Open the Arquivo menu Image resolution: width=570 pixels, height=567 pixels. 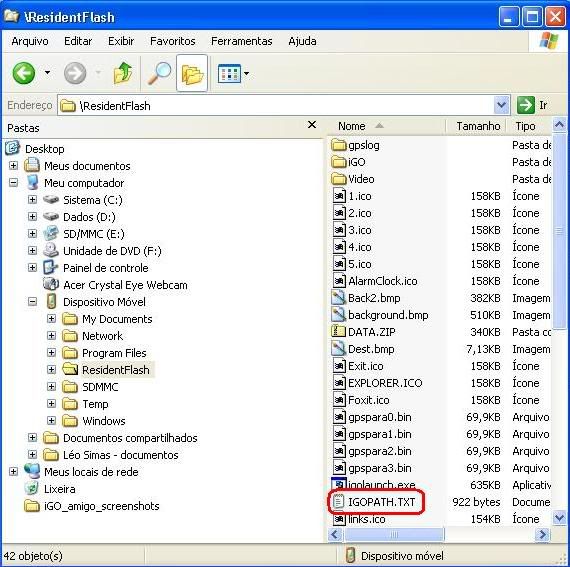(30, 41)
